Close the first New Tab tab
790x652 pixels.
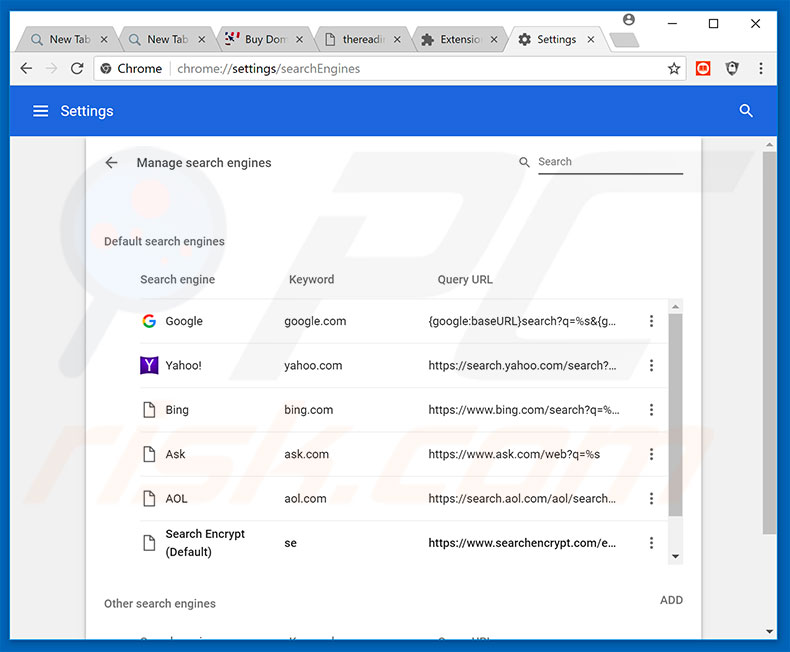(104, 39)
